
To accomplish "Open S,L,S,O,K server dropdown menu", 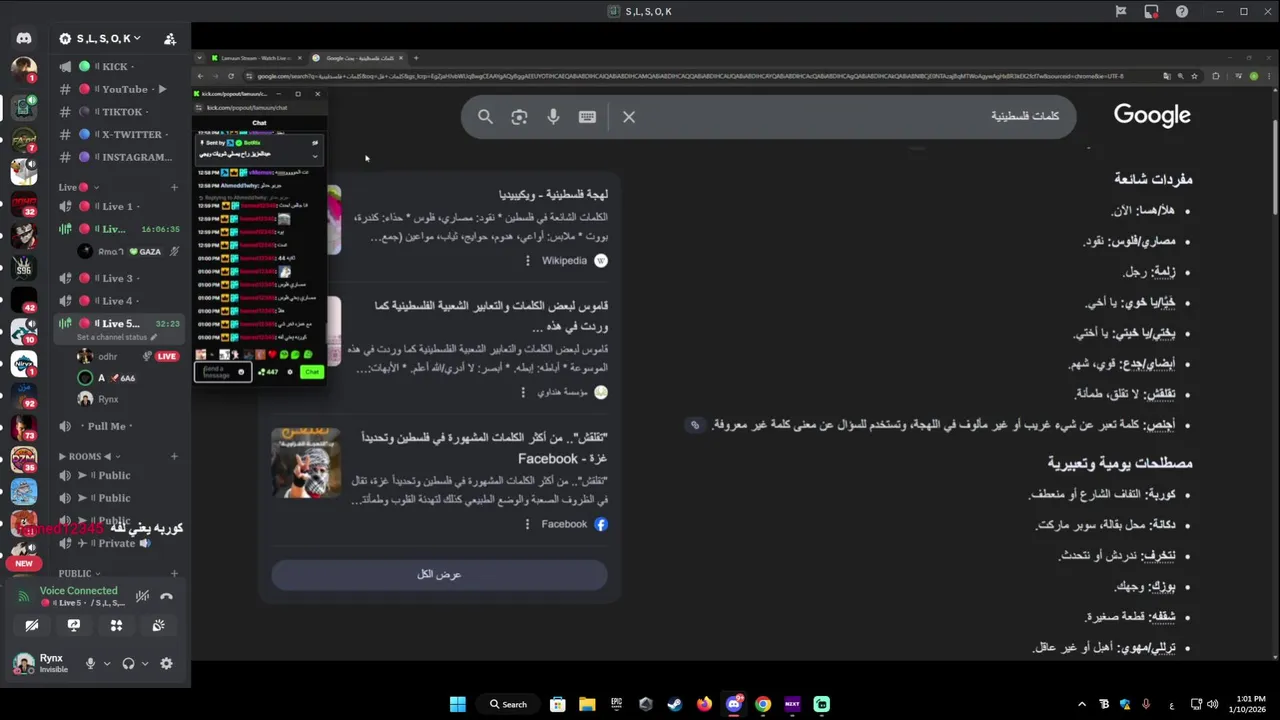I will coord(100,39).
